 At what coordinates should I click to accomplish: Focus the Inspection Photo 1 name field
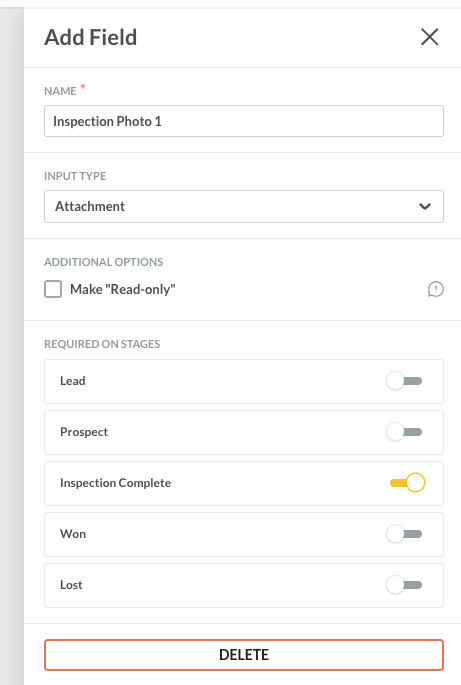click(x=244, y=121)
